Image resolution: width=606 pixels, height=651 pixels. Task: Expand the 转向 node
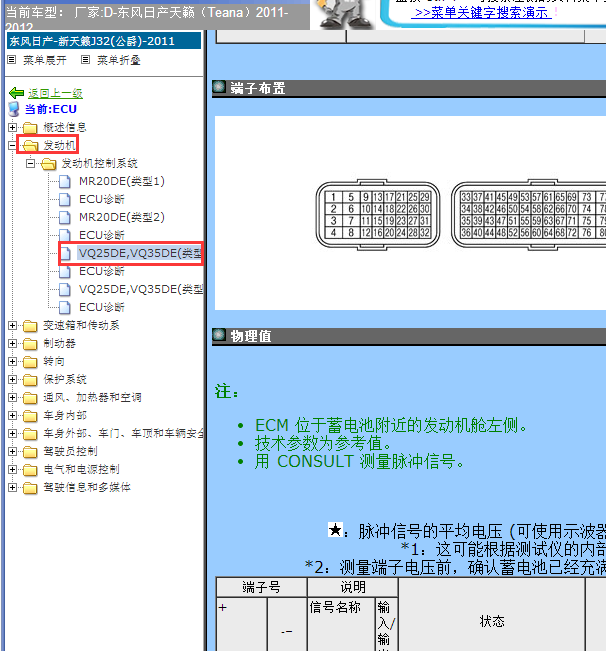pyautogui.click(x=12, y=361)
